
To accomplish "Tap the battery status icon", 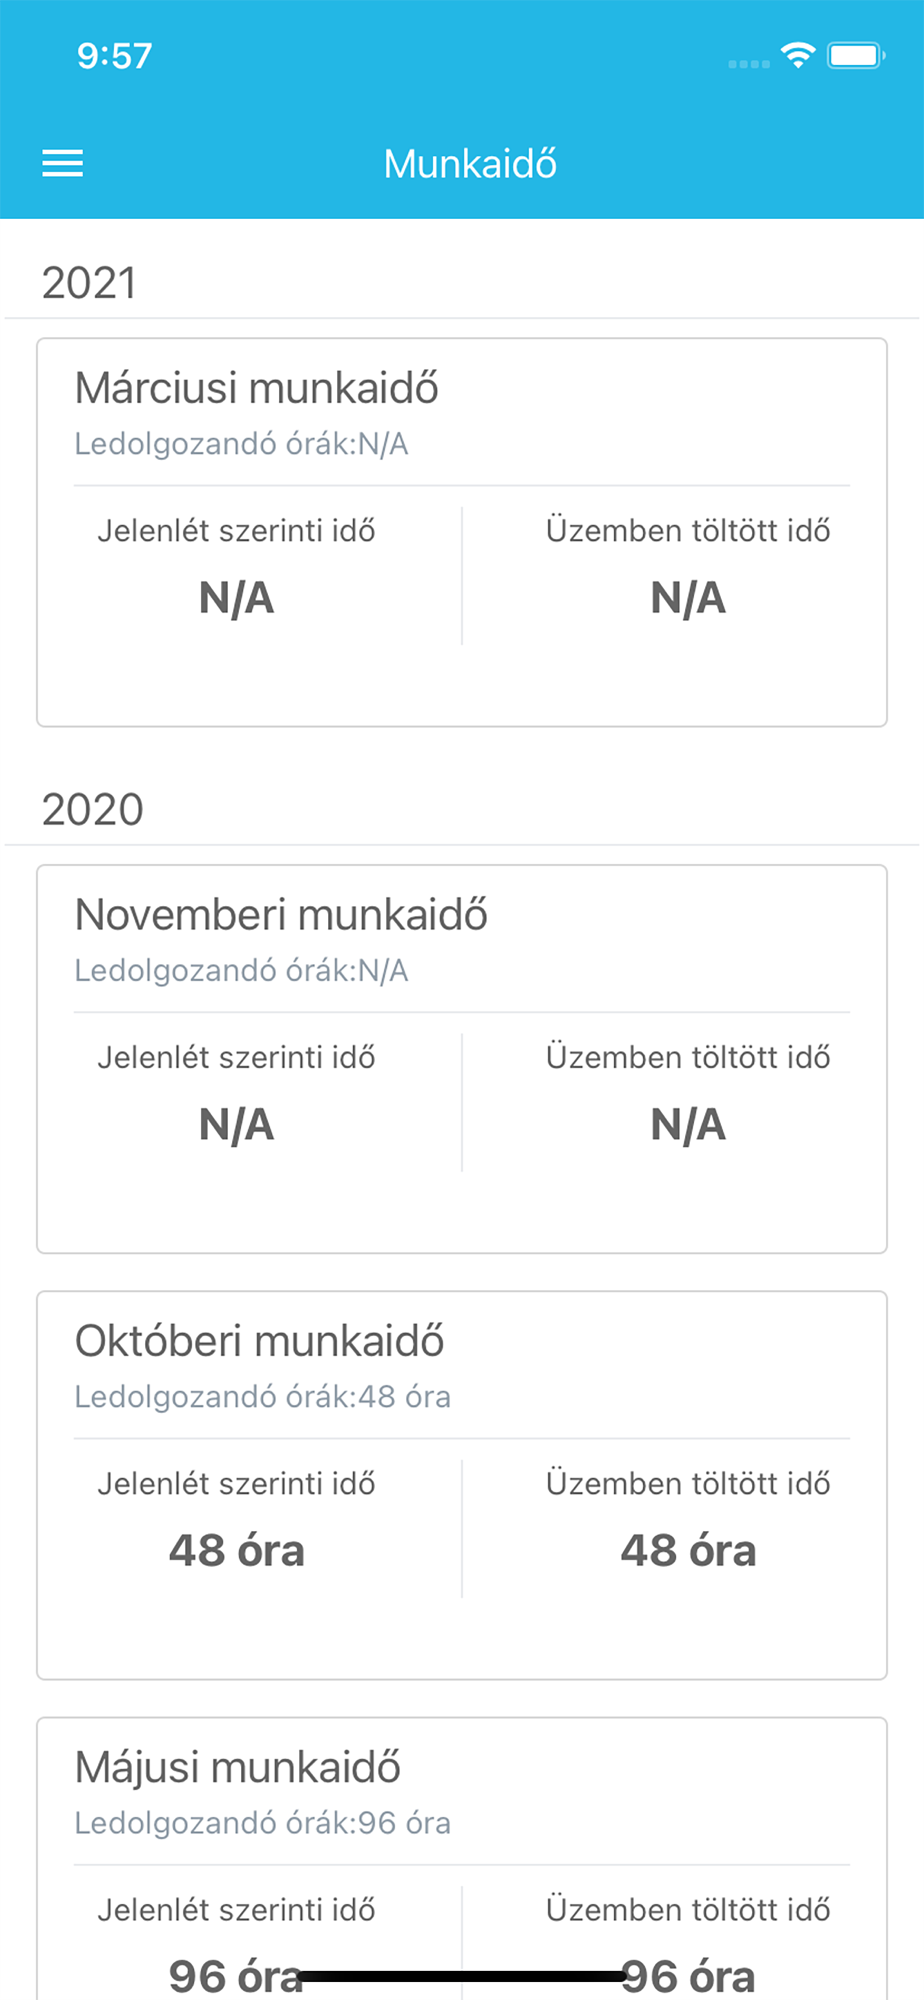I will tap(856, 55).
